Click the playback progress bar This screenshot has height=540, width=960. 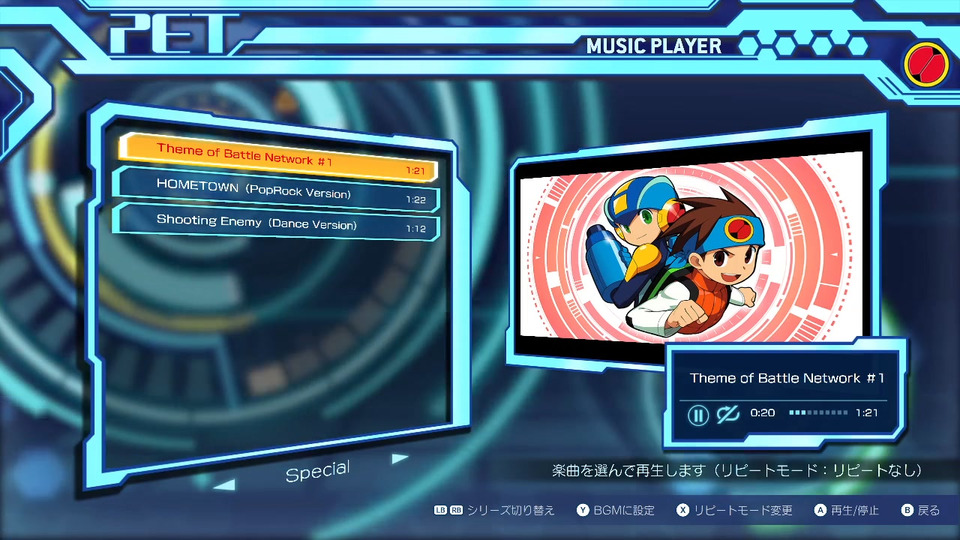pos(818,413)
